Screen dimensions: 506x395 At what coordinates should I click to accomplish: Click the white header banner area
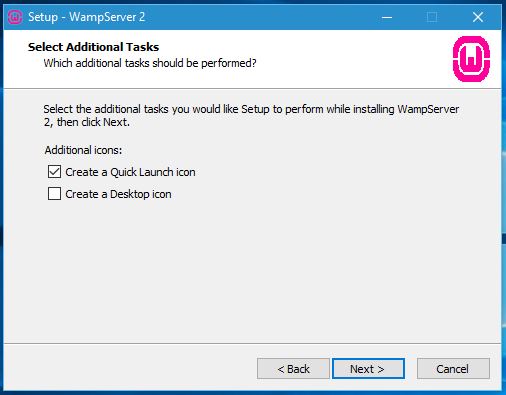tap(300, 59)
